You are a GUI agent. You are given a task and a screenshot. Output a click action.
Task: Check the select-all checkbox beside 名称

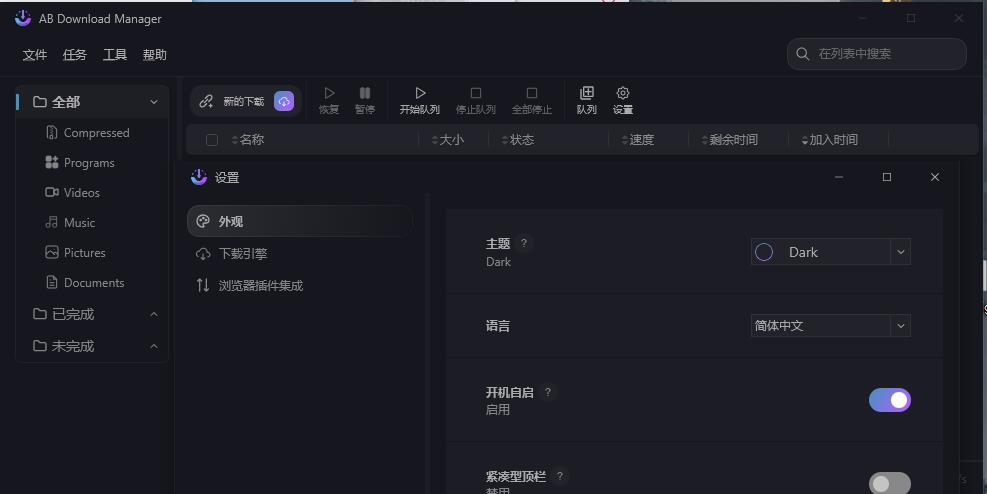(x=212, y=140)
